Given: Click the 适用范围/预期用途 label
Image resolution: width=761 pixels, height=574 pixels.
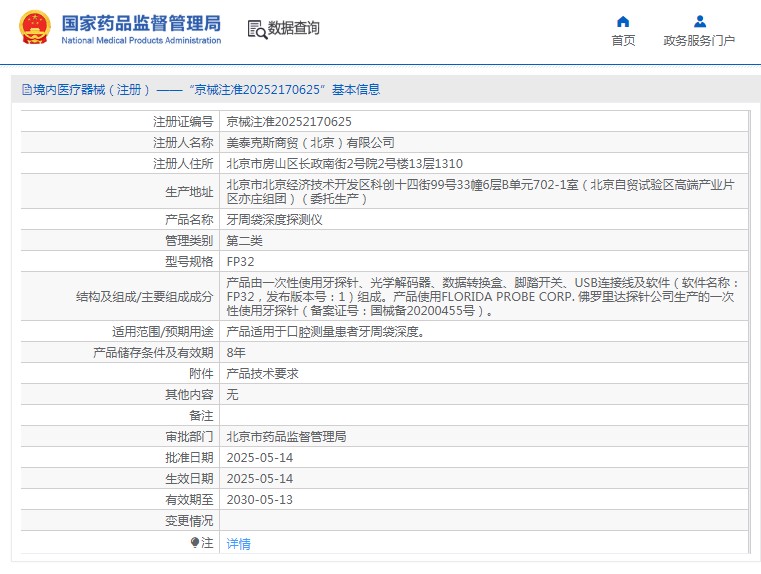Looking at the screenshot, I should pyautogui.click(x=163, y=331).
